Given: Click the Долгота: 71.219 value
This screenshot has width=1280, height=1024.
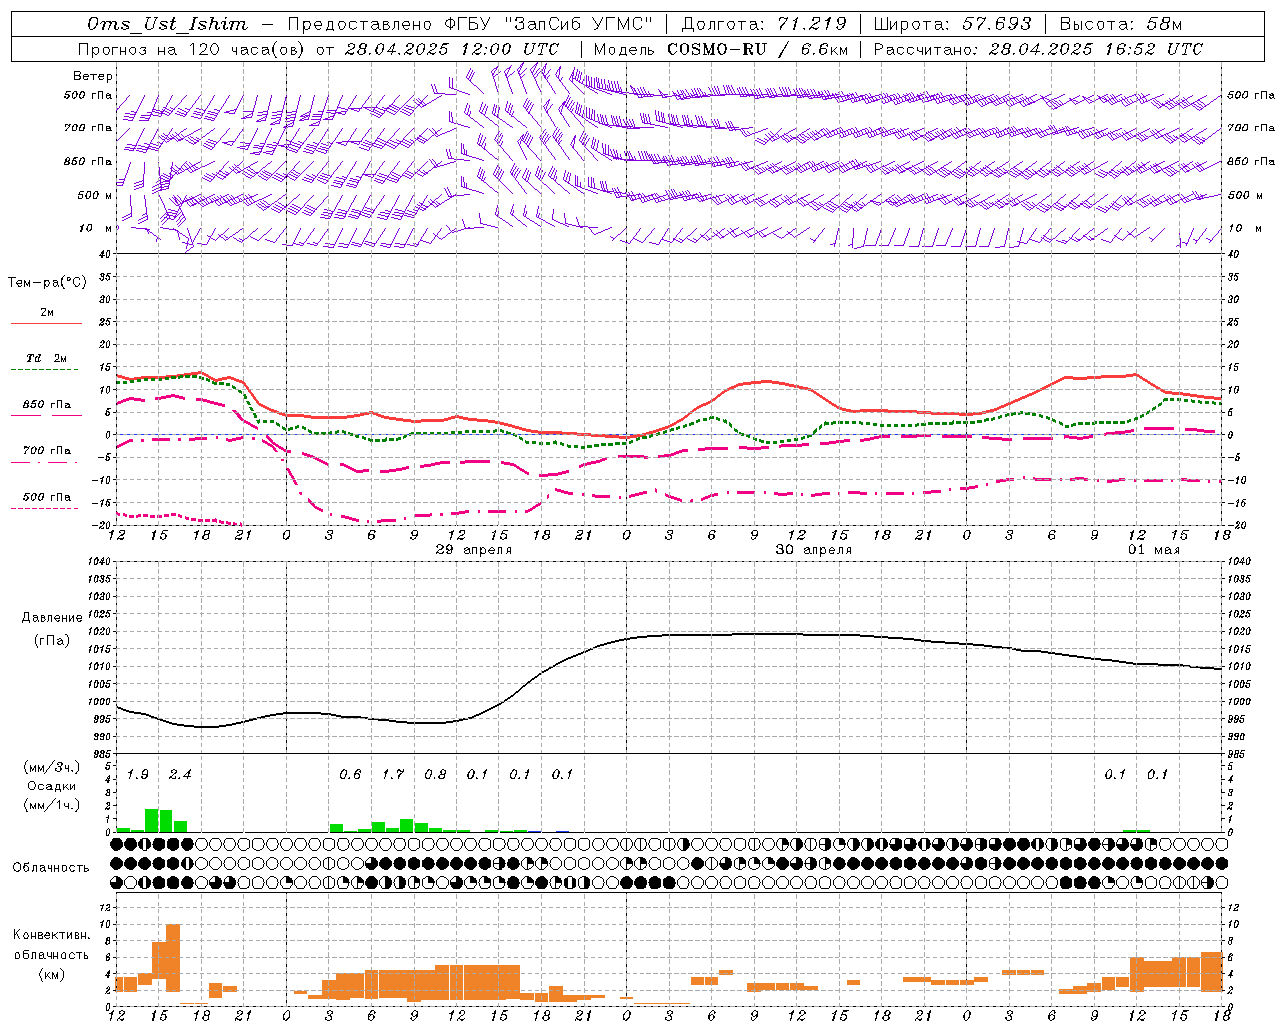Looking at the screenshot, I should tap(764, 24).
